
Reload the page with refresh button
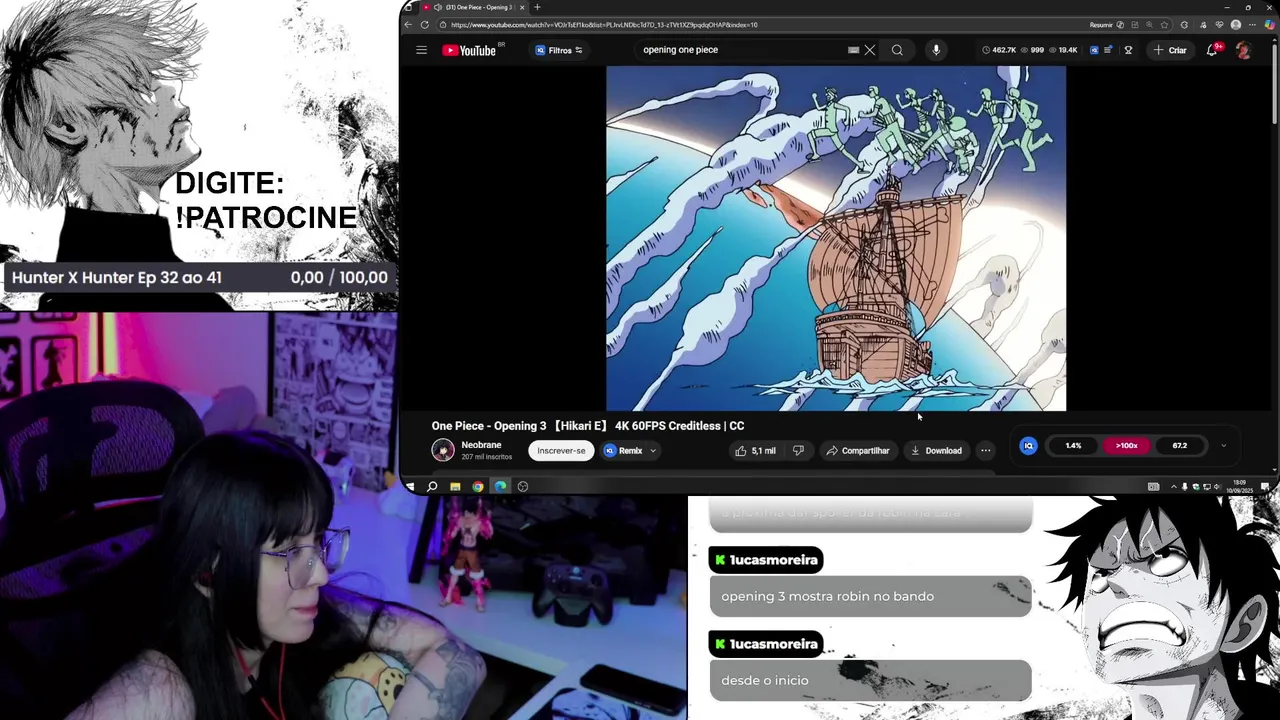[424, 25]
